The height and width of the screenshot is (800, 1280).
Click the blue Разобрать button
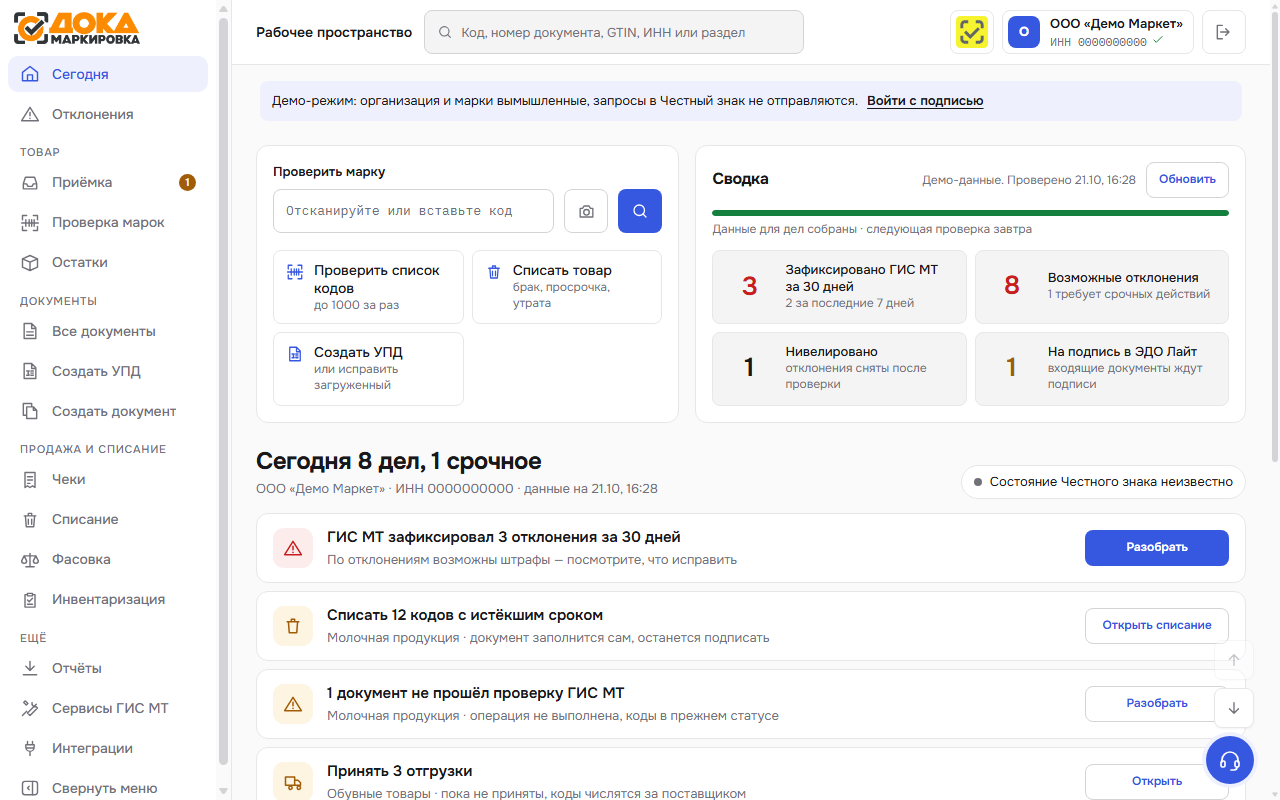1157,547
